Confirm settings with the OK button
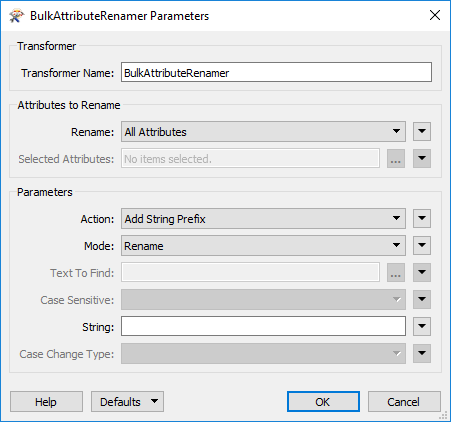Viewport: 451px width, 422px height. [x=323, y=402]
